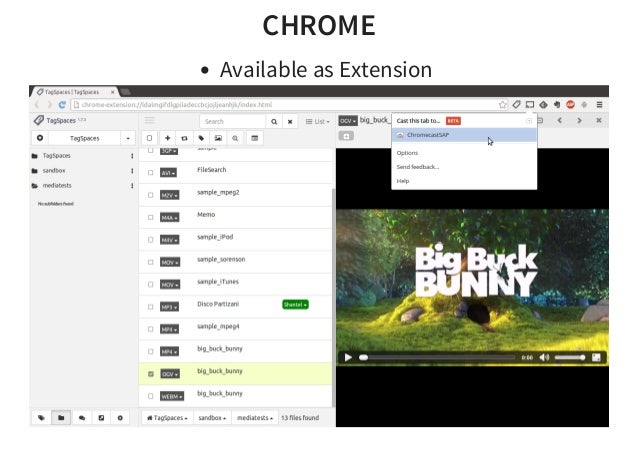
Task: Check the Disco Partizani row checkbox
Action: [x=151, y=307]
